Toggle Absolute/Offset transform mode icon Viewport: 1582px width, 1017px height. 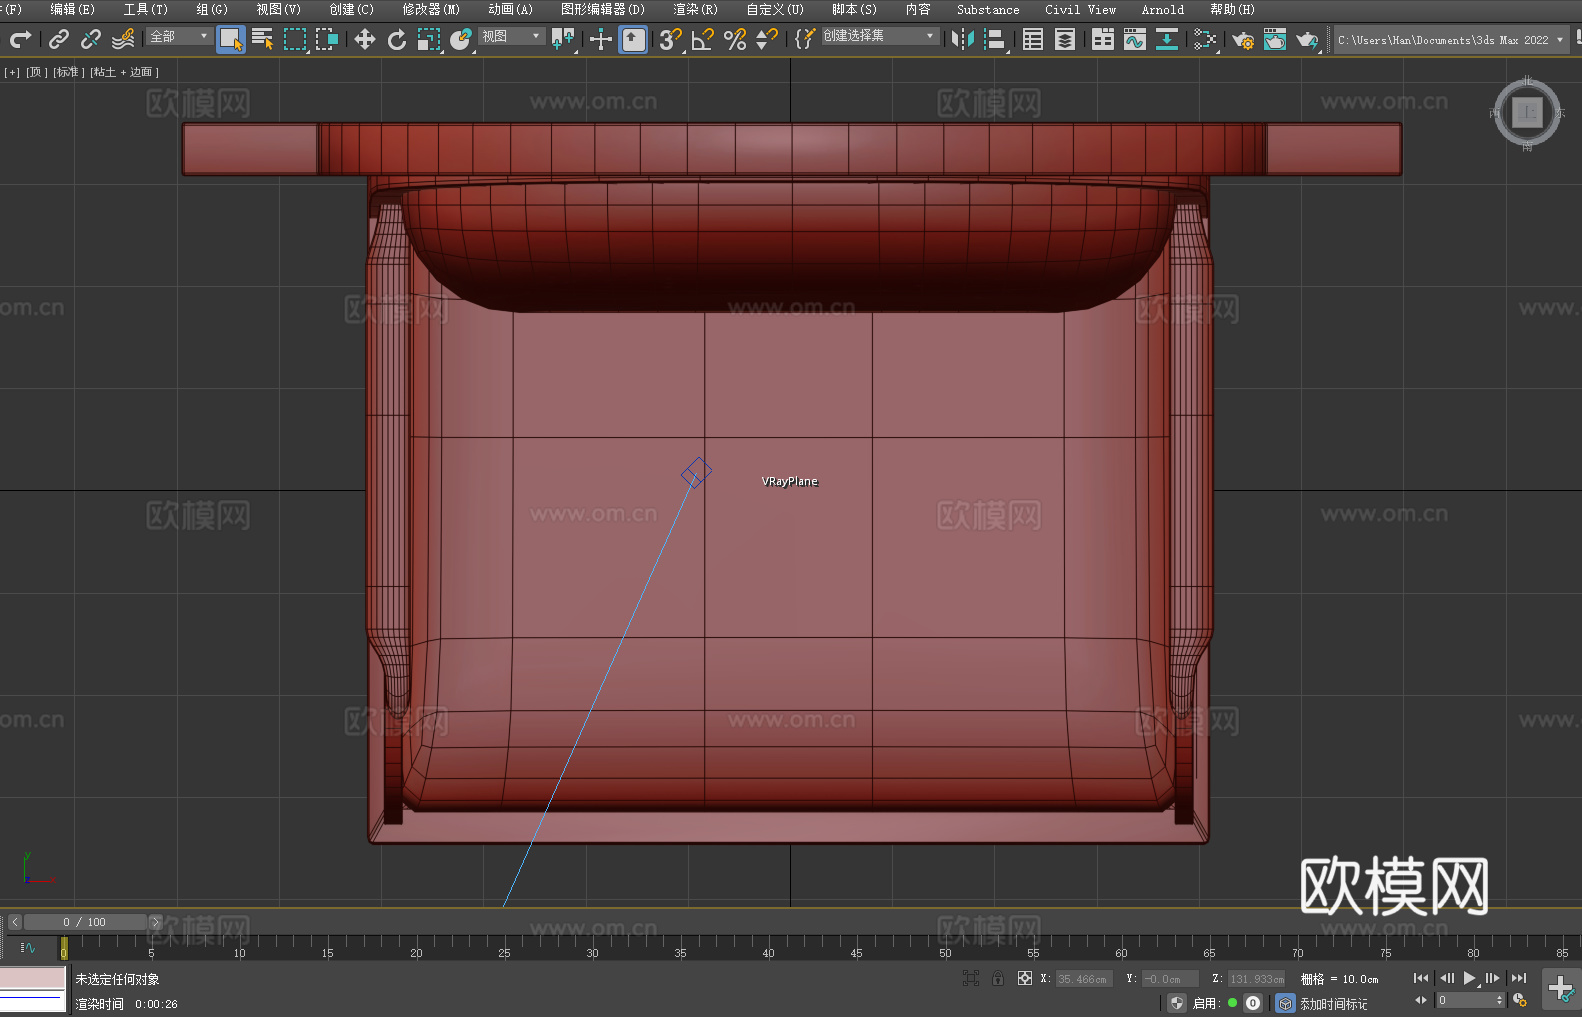pos(1025,978)
